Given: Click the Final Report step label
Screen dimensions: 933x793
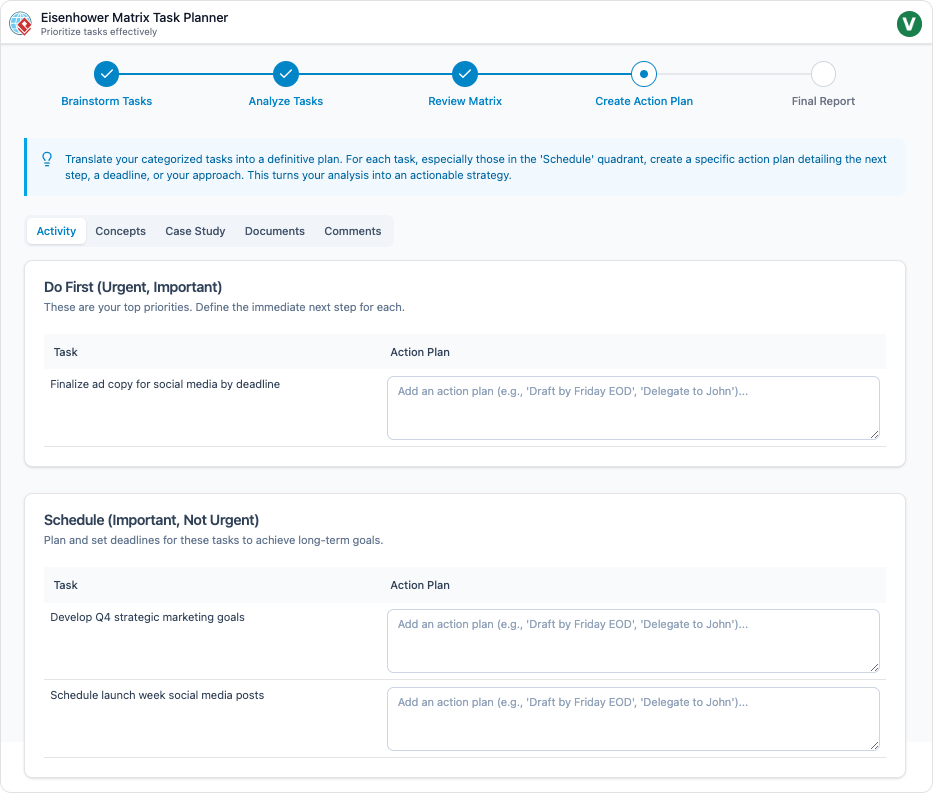Looking at the screenshot, I should coord(823,101).
